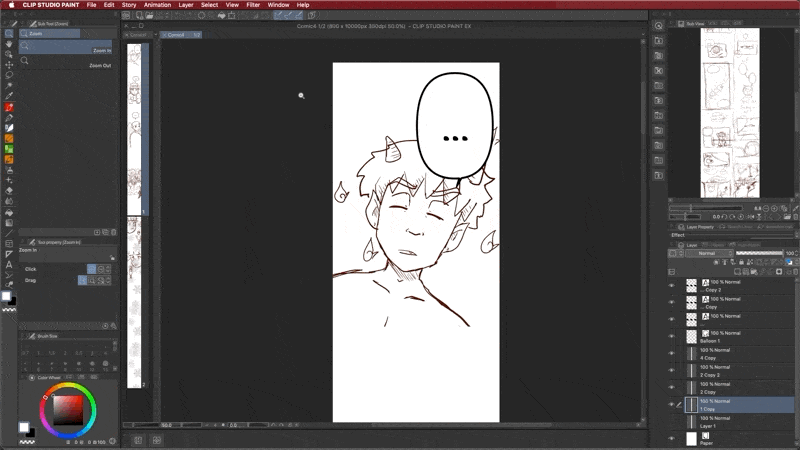
Task: Click the main color swatch in toolbar
Action: tap(6, 295)
